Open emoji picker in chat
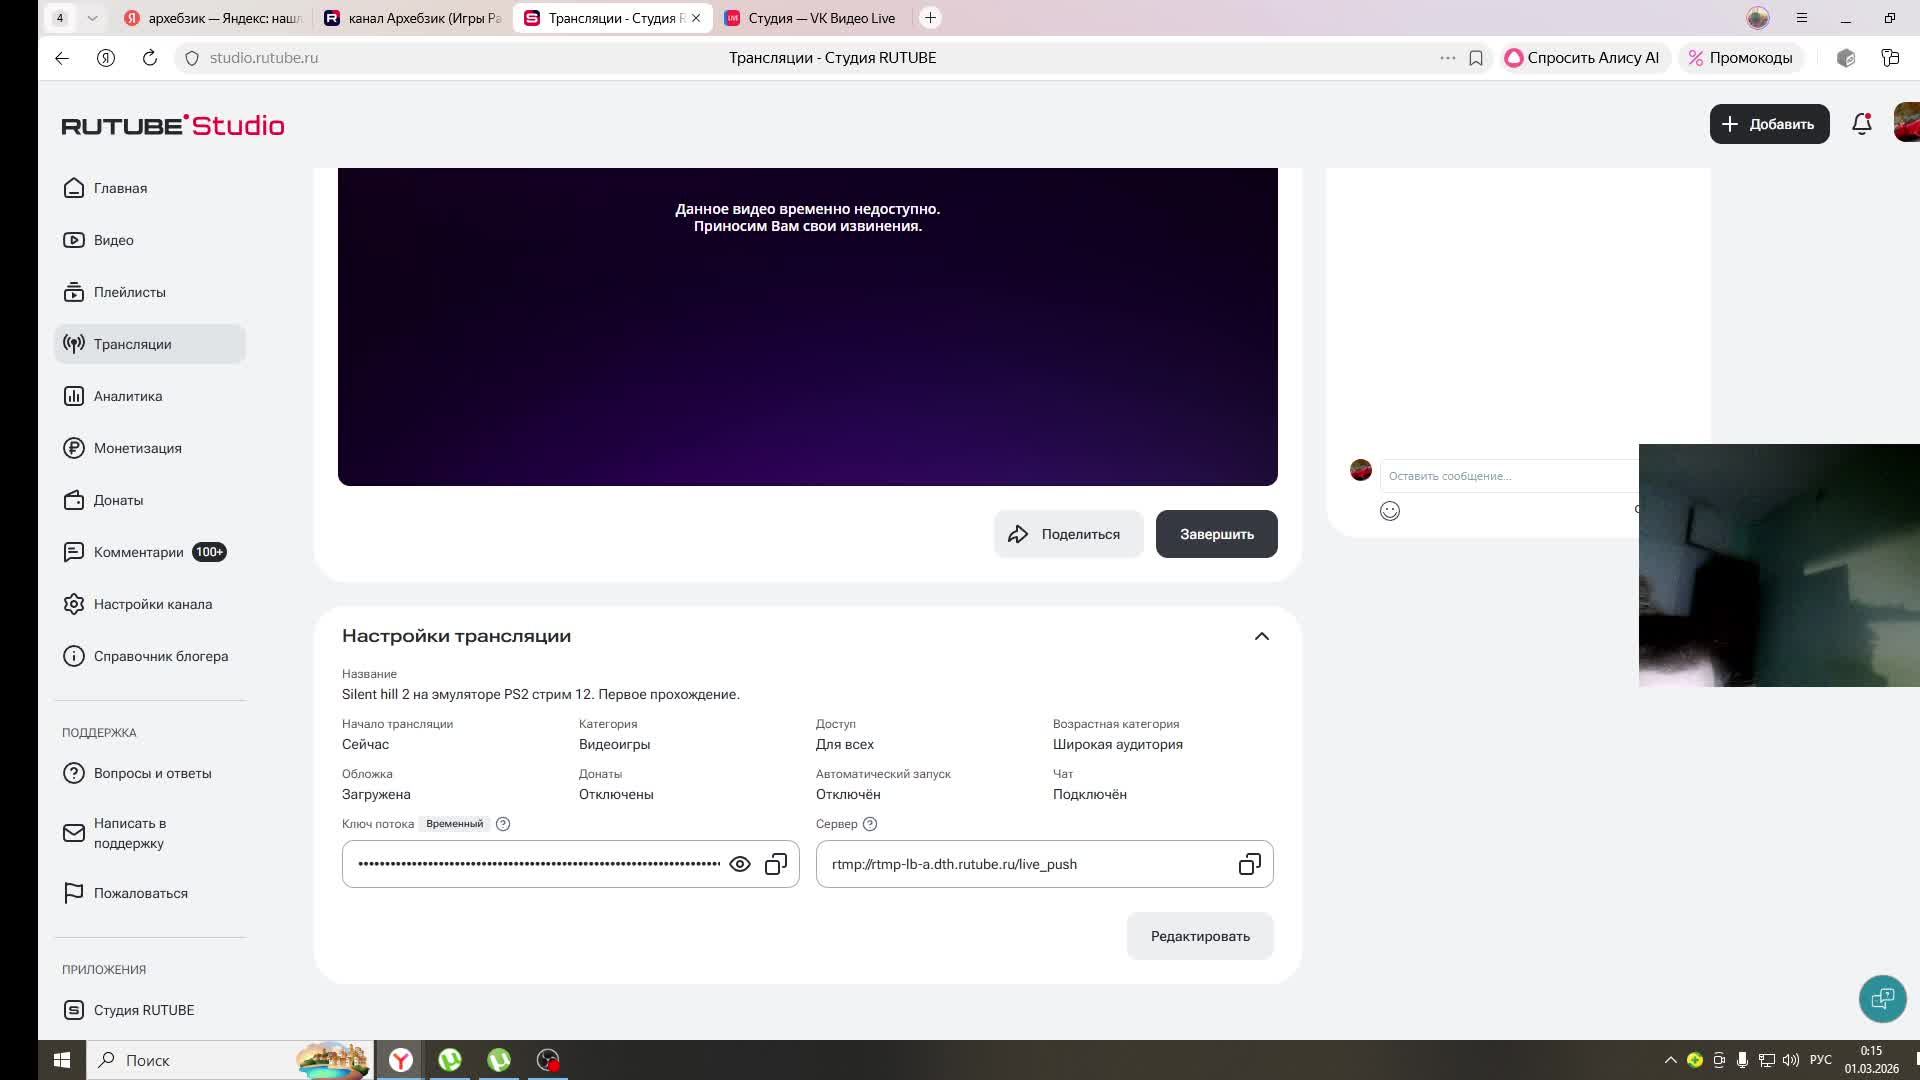Viewport: 1920px width, 1080px height. (x=1390, y=511)
